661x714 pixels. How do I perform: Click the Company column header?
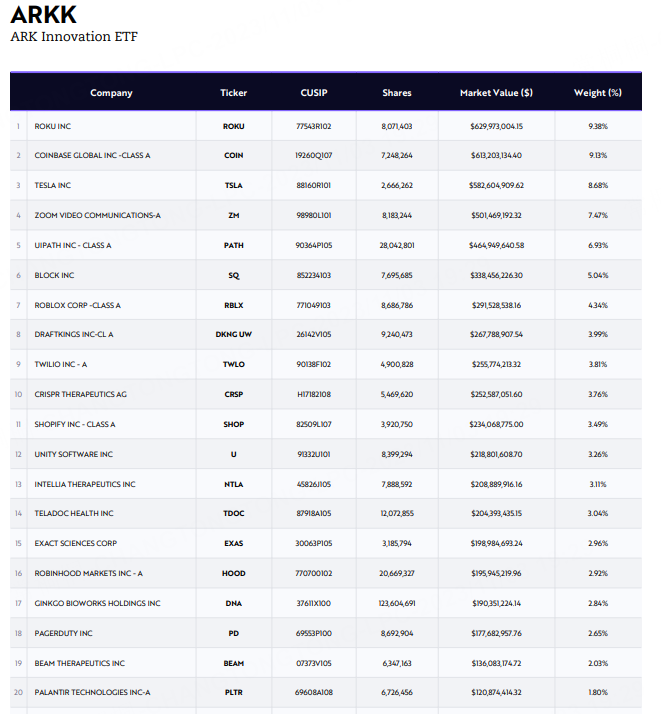point(111,93)
